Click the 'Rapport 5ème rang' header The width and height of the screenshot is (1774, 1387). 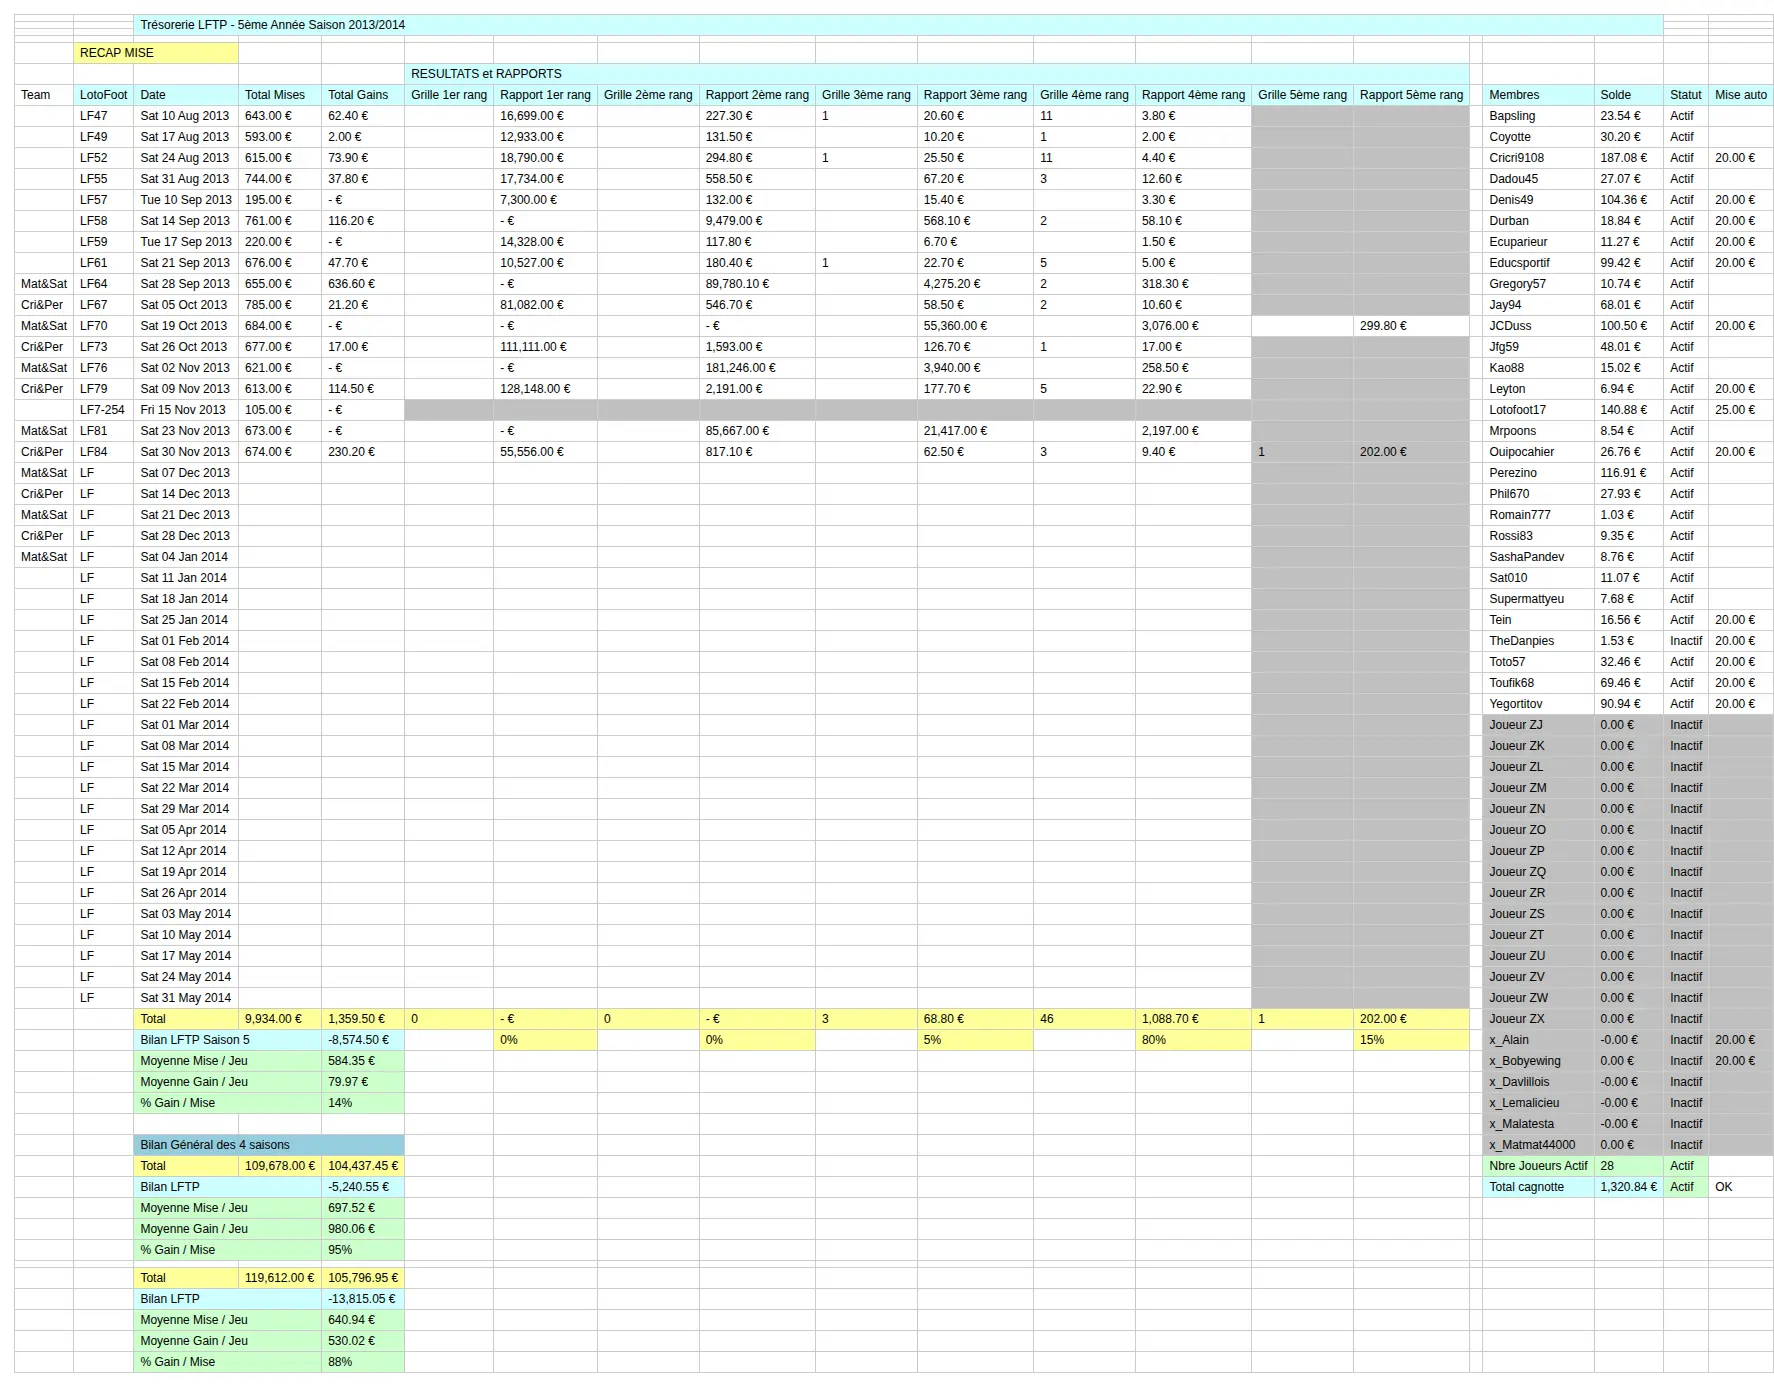point(1411,95)
